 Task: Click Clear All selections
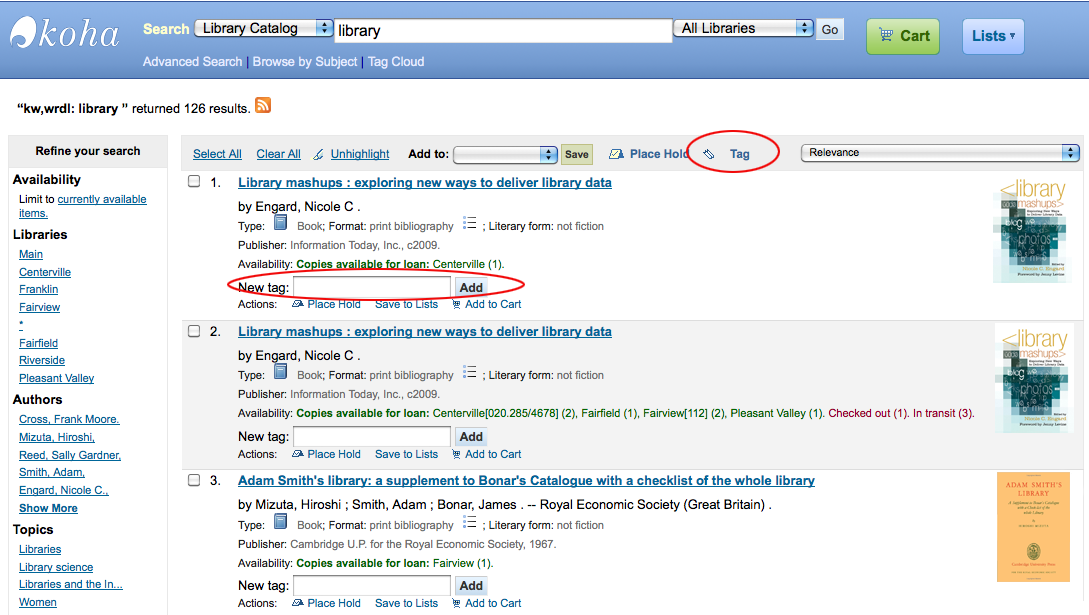tap(279, 154)
